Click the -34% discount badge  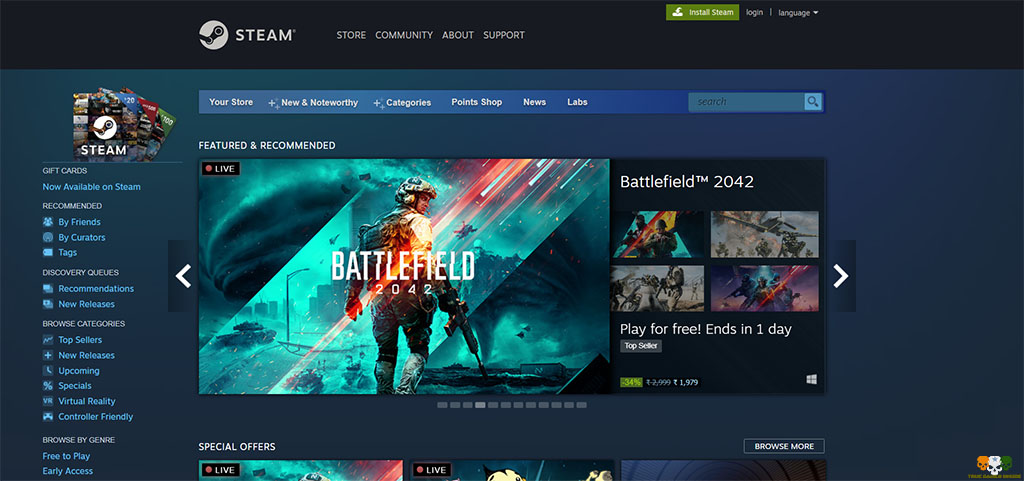(x=632, y=382)
